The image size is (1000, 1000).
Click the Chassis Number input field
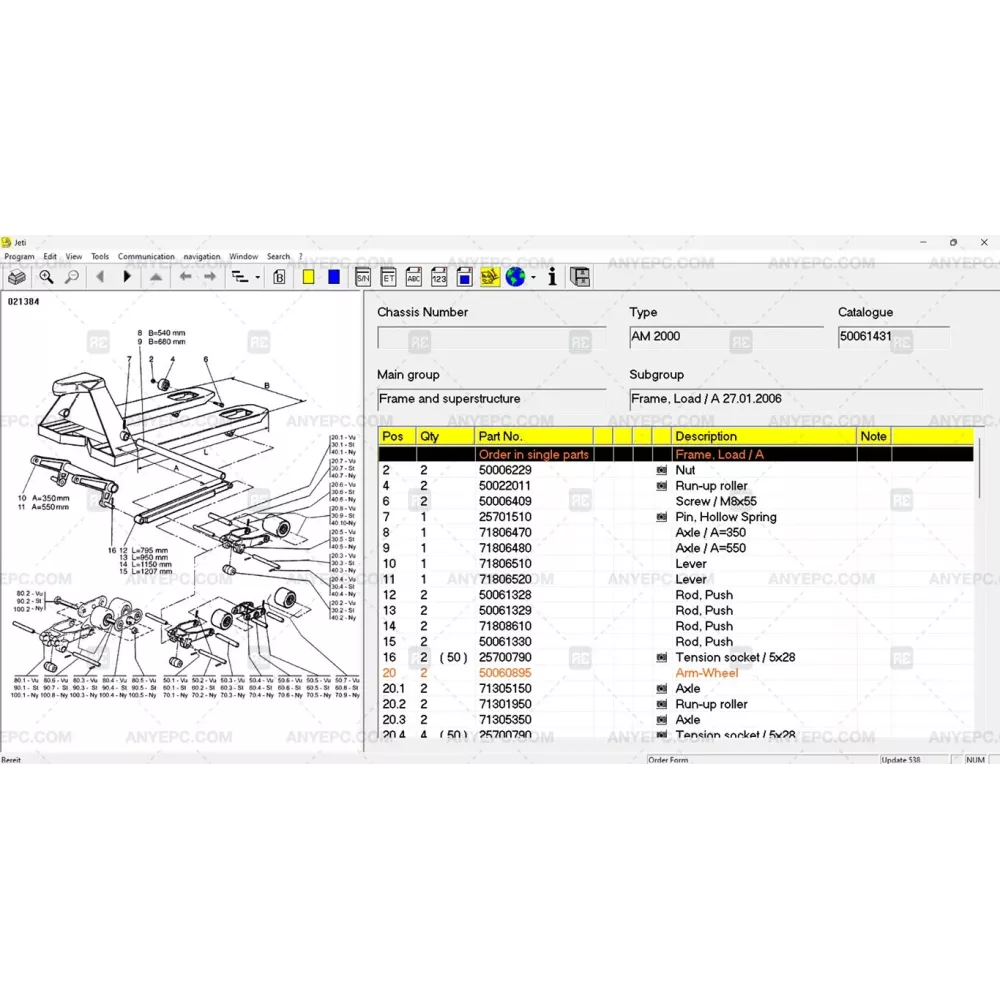pos(490,338)
